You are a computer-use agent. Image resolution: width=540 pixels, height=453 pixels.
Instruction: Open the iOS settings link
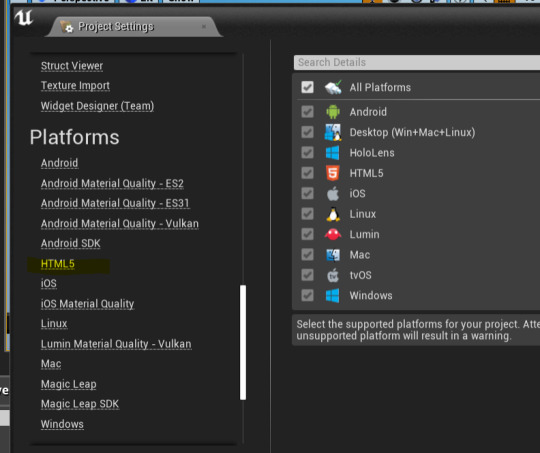(x=49, y=284)
